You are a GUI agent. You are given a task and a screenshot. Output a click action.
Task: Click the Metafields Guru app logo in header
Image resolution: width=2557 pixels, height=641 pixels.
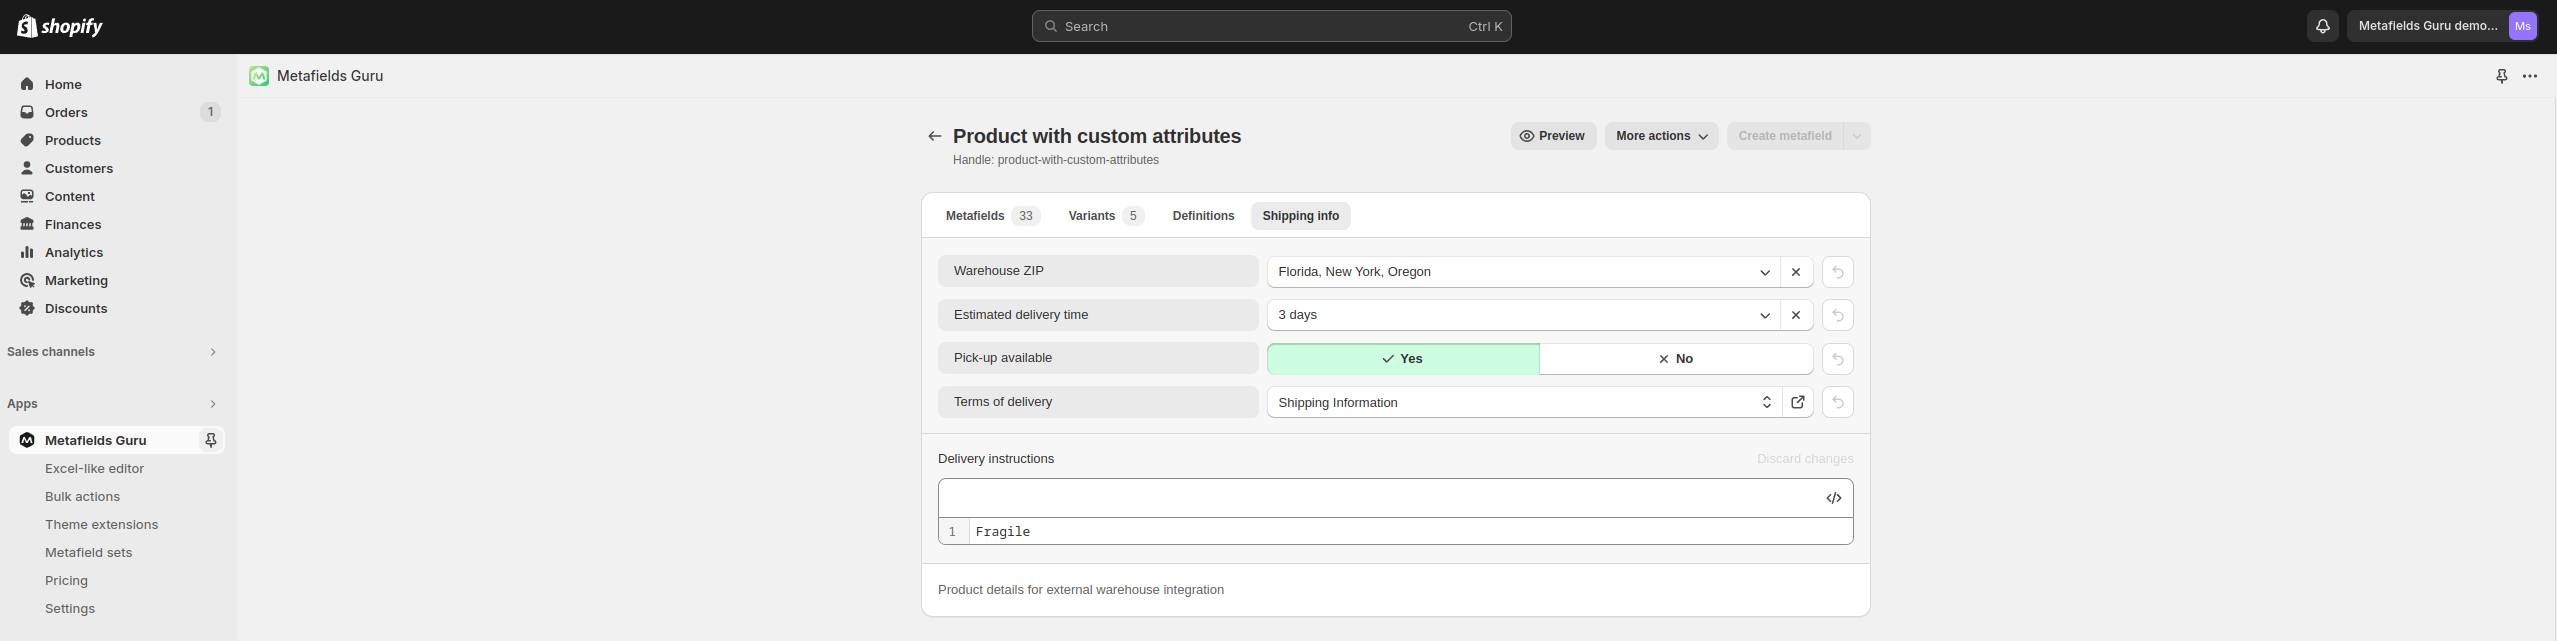tap(259, 76)
